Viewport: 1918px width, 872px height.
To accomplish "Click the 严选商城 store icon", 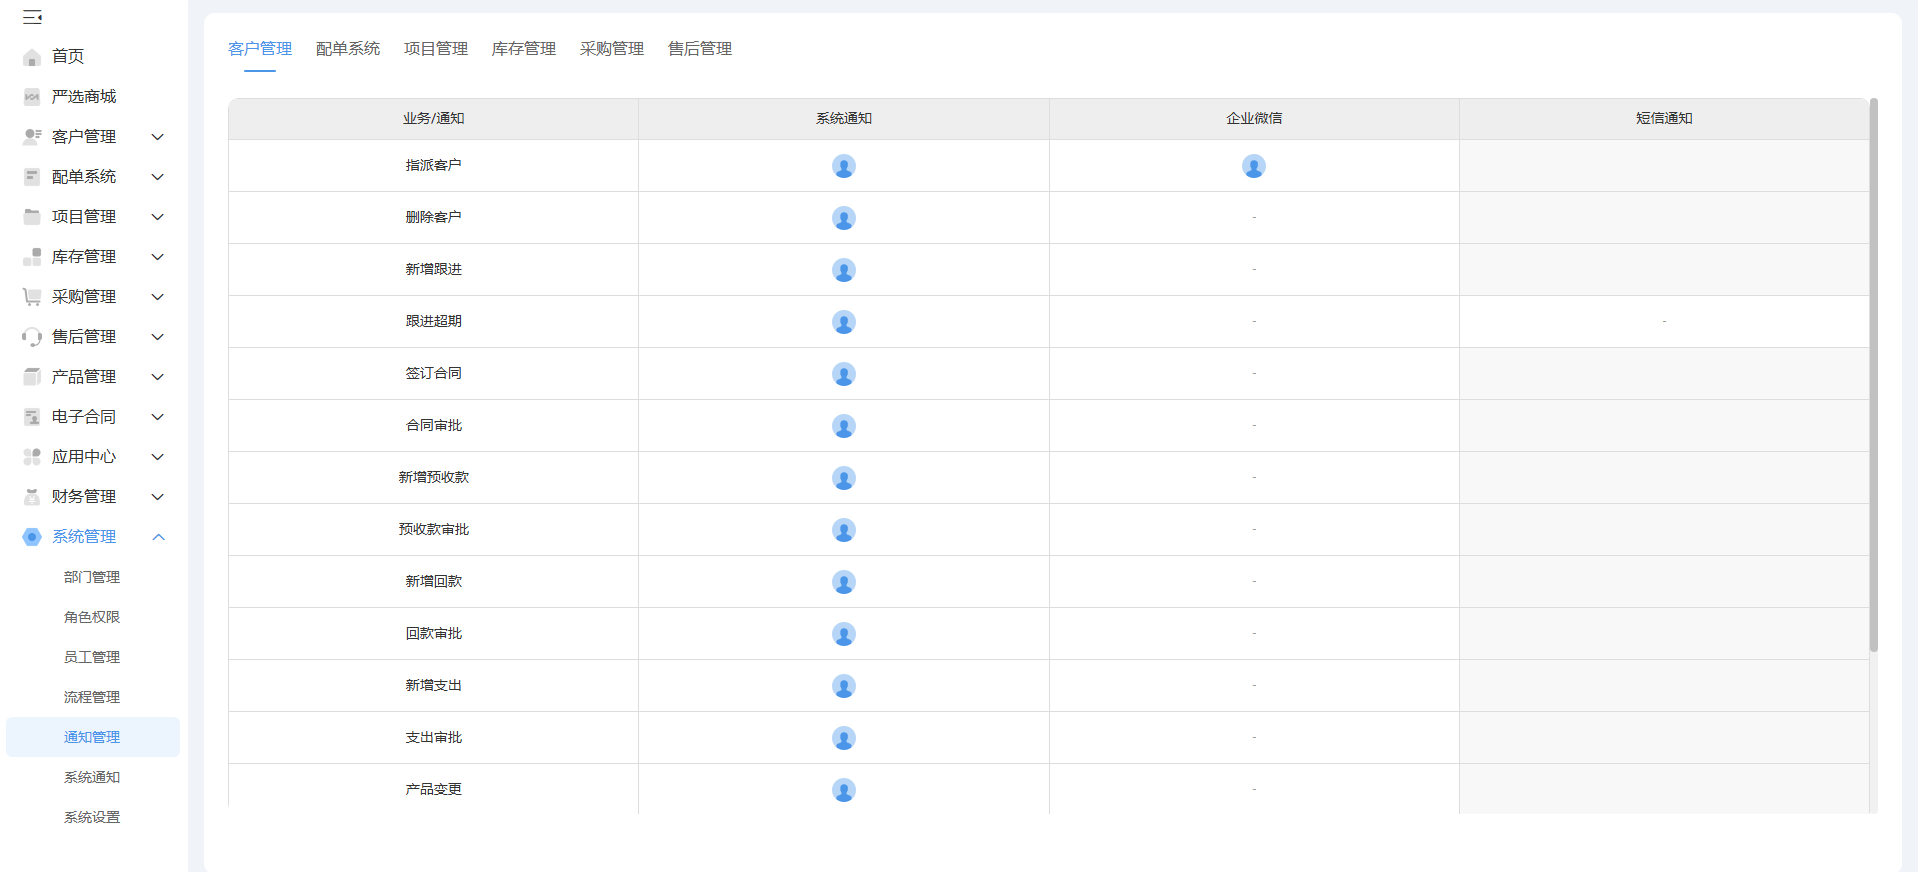I will click(32, 97).
